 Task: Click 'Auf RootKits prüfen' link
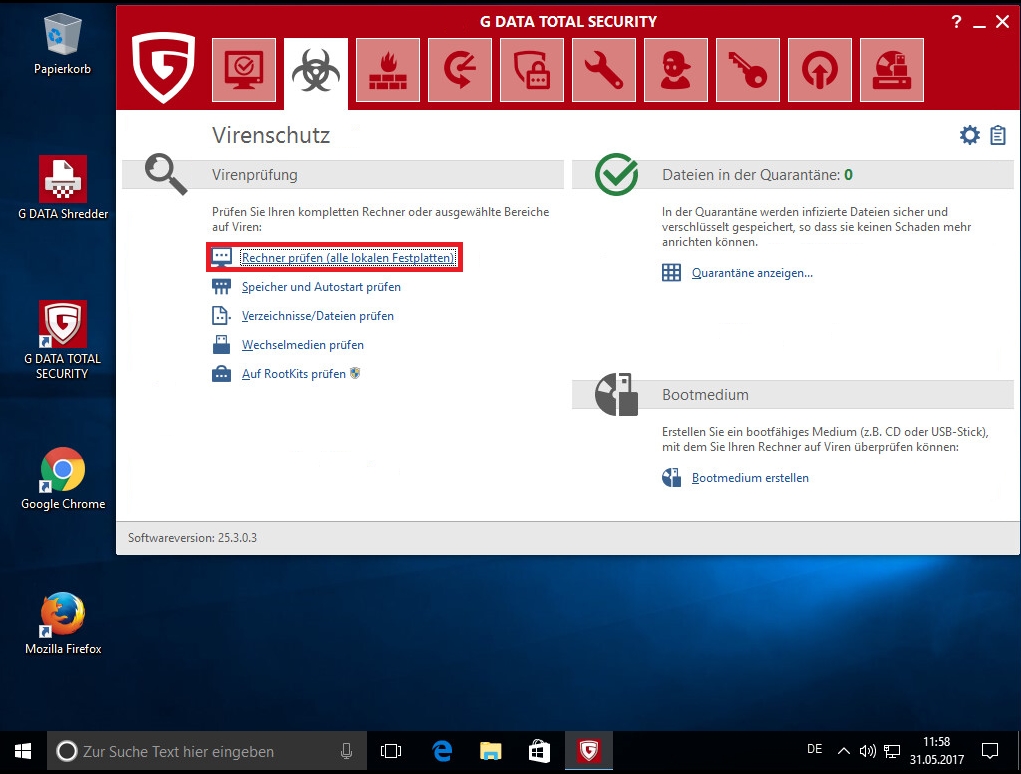click(294, 374)
